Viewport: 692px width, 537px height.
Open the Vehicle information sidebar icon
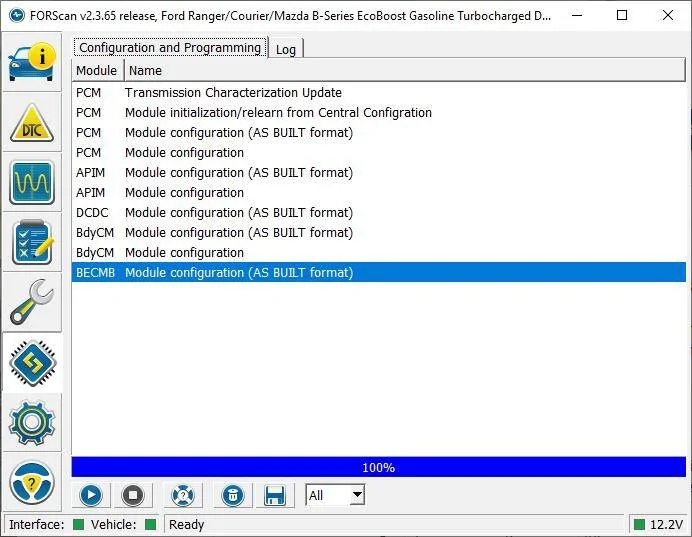coord(32,62)
